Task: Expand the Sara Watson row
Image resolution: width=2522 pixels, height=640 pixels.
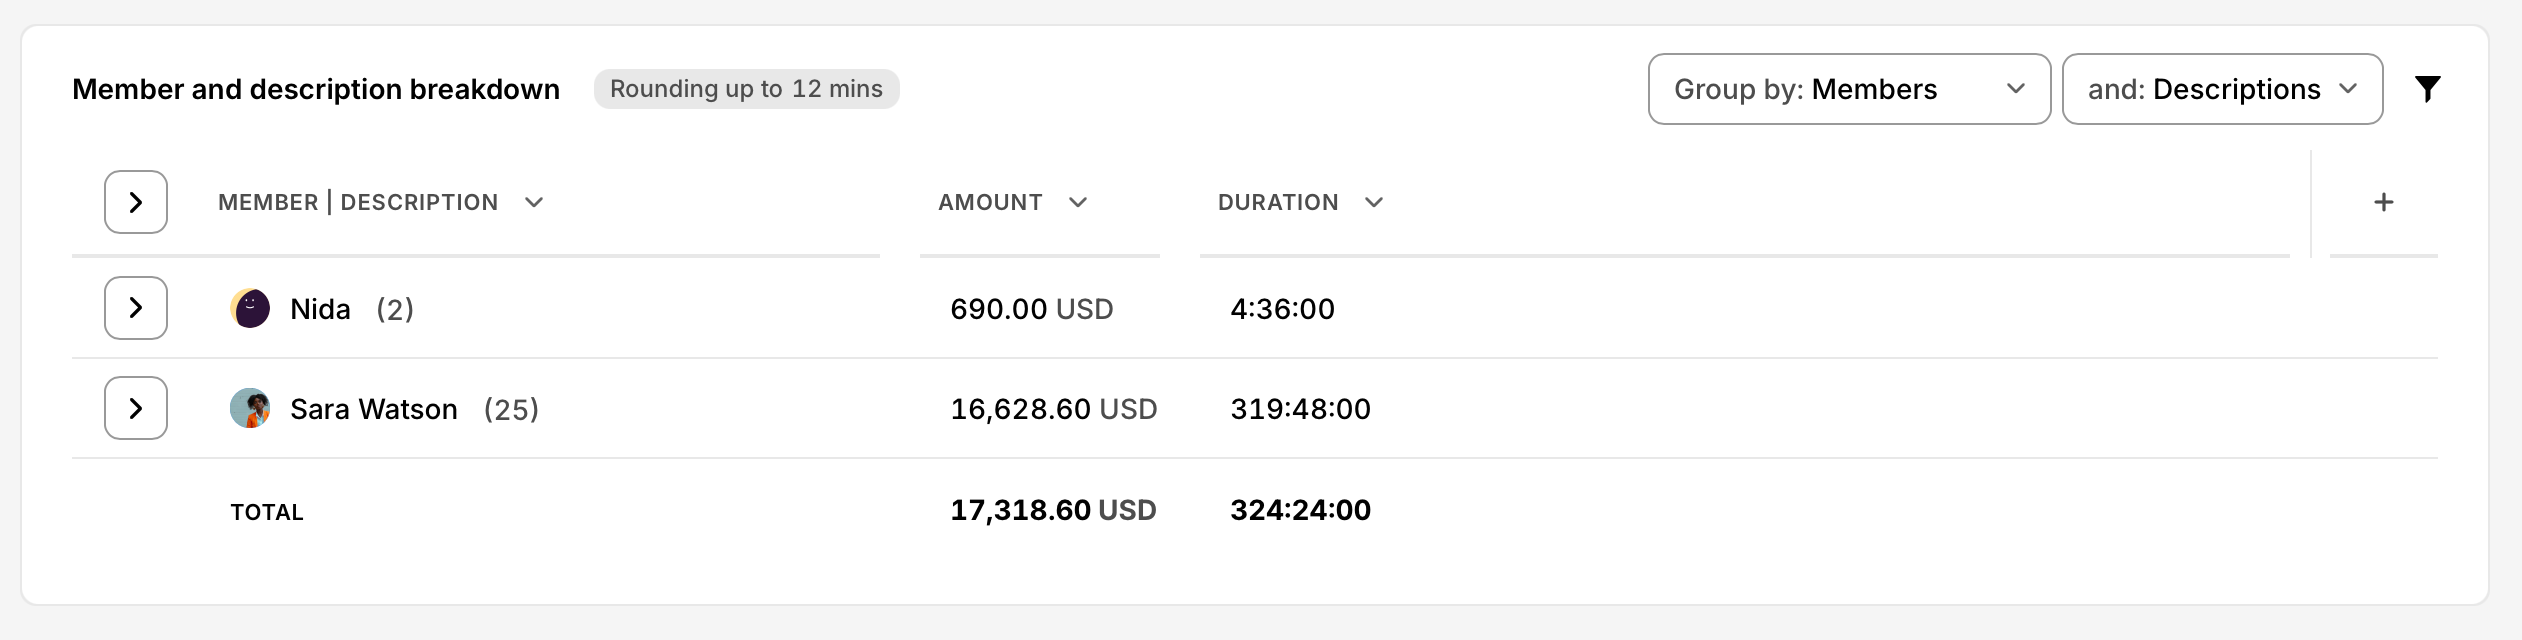Action: click(136, 408)
